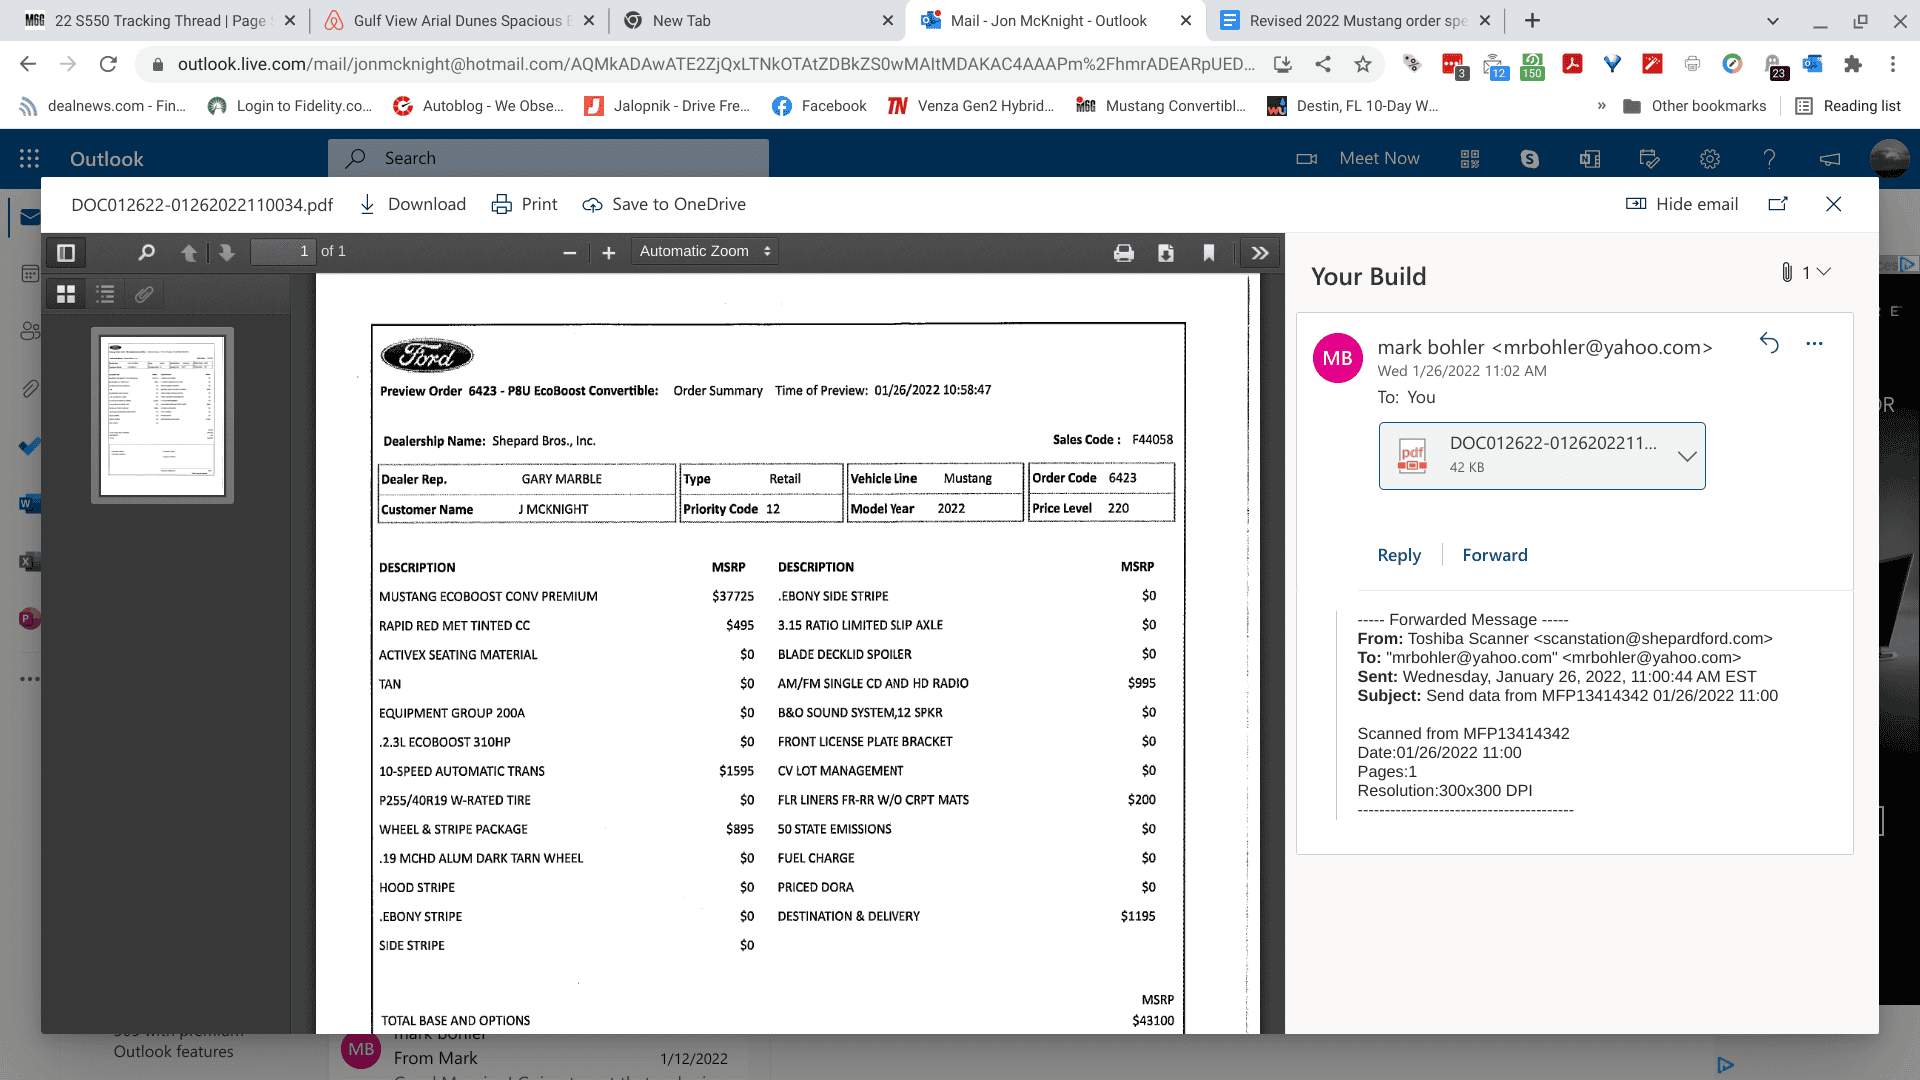Click the PDF viewer bookmark icon
Image resolution: width=1920 pixels, height=1080 pixels.
point(1208,253)
